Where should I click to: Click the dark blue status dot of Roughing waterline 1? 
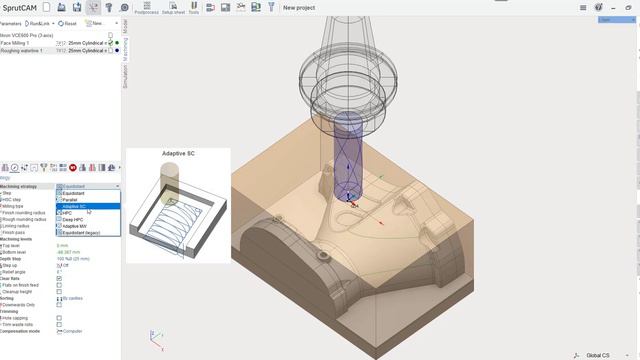click(x=117, y=51)
